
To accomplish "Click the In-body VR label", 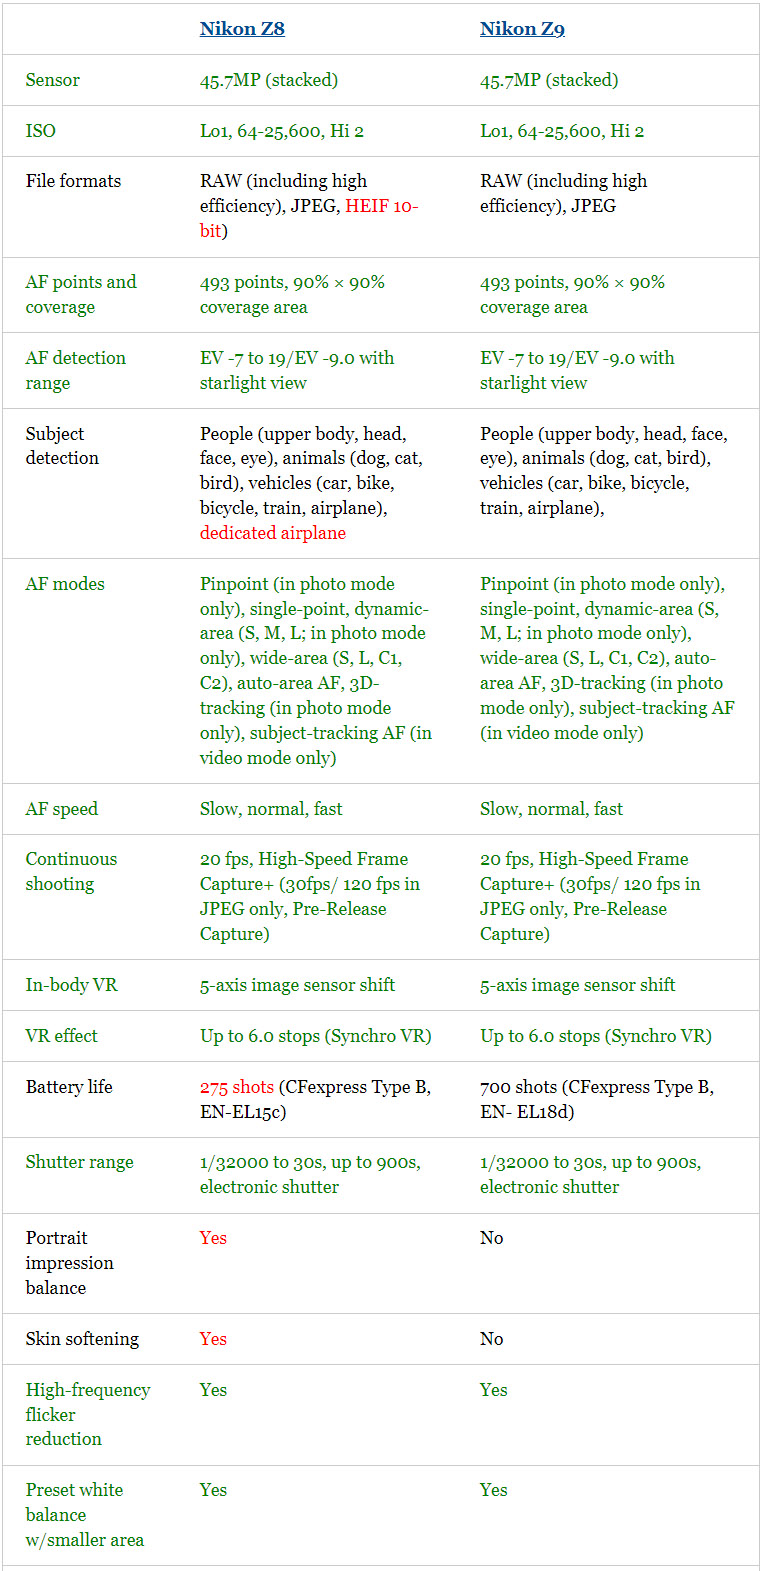I will 72,985.
